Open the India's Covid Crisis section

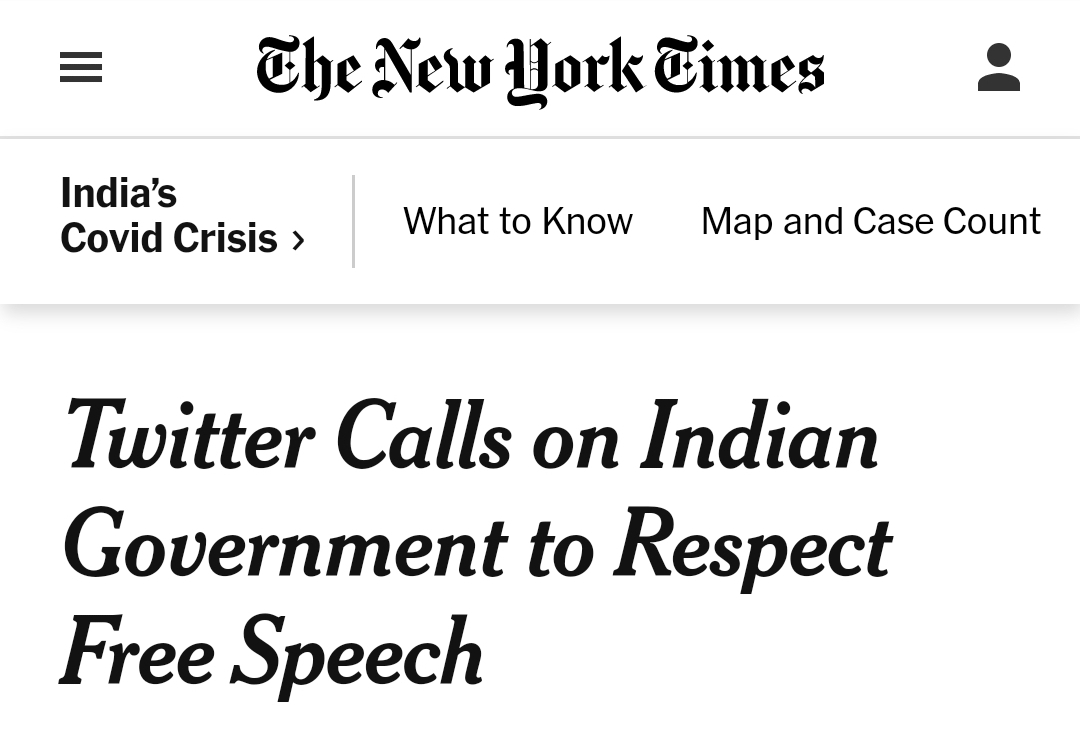pos(170,216)
